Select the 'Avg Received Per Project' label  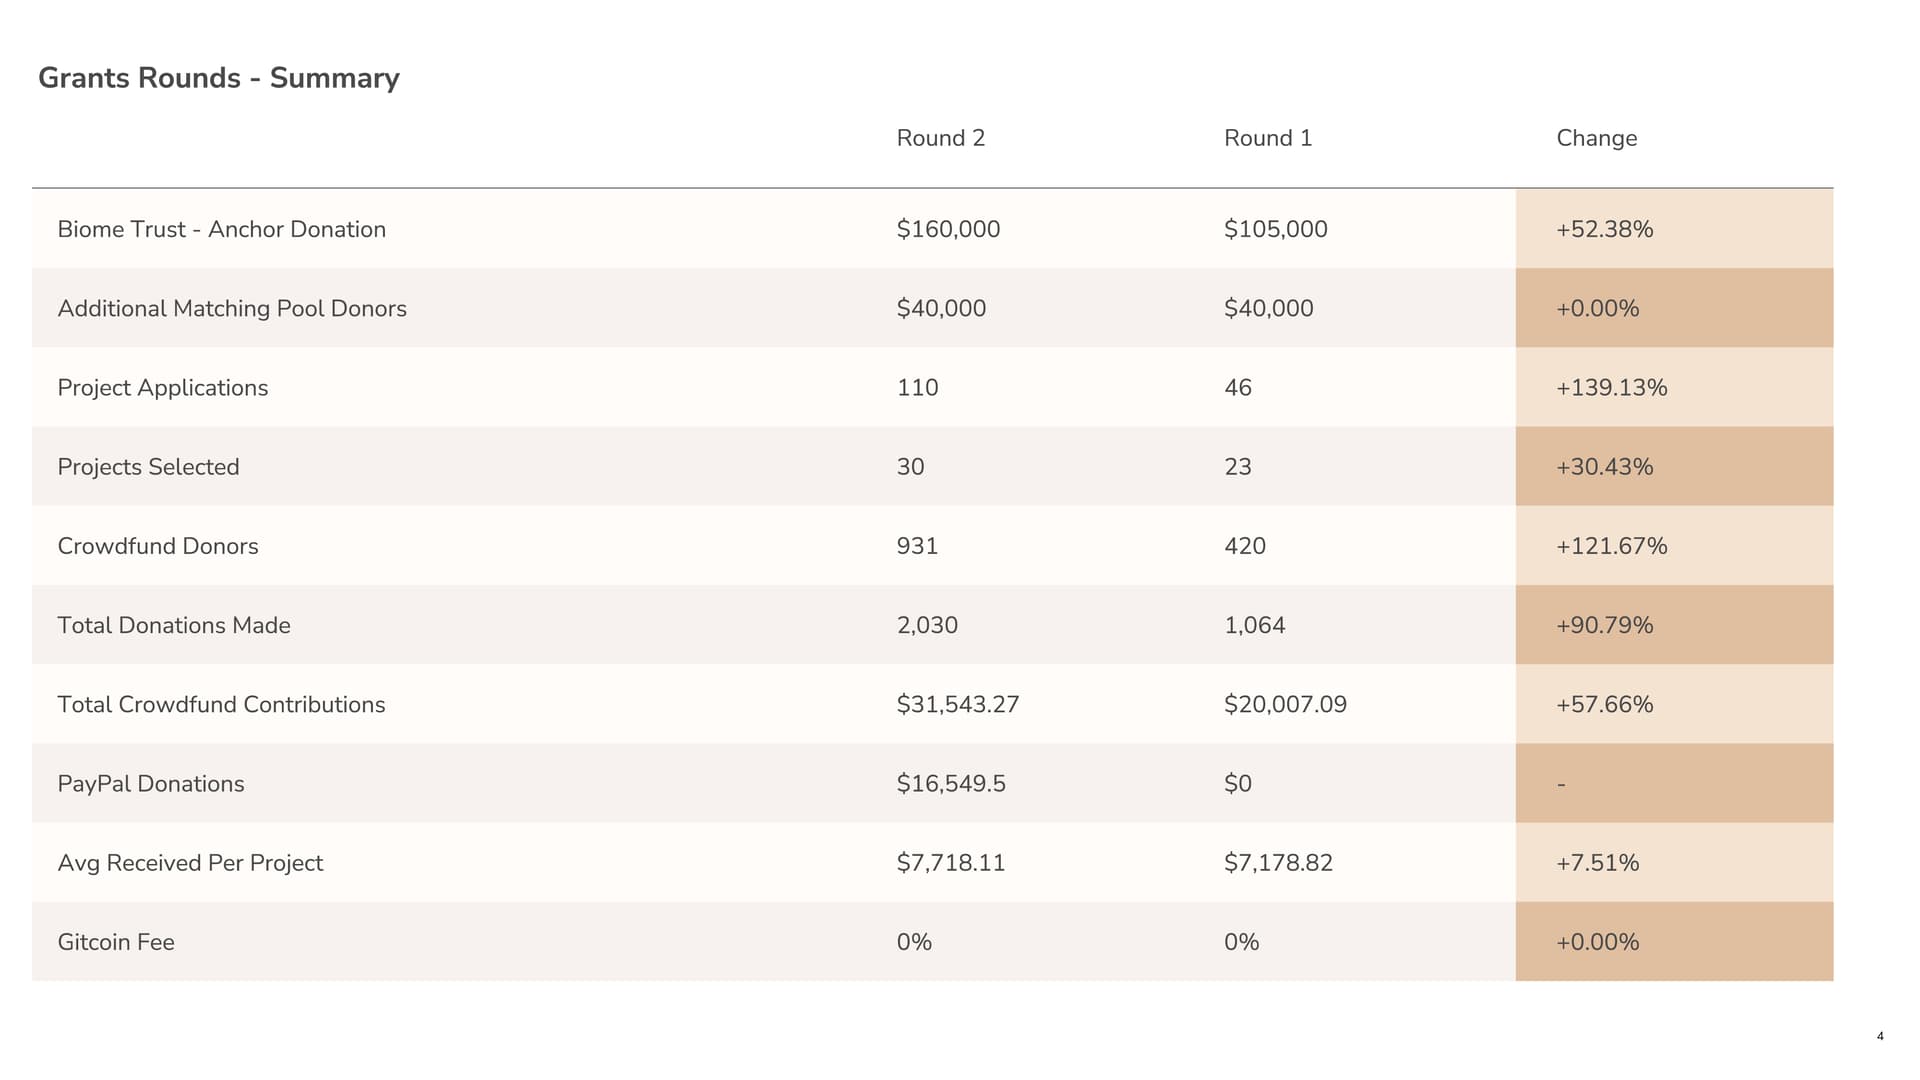(190, 863)
